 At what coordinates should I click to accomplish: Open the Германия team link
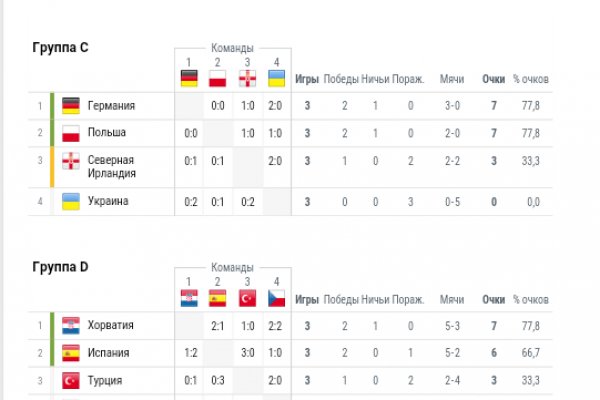pos(111,105)
